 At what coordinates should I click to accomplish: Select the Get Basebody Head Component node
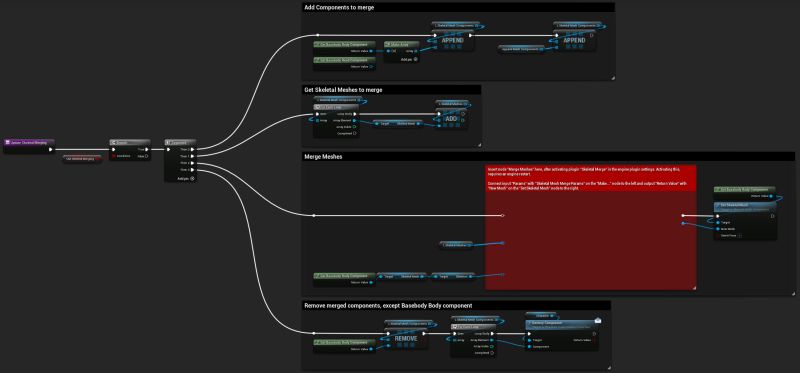(344, 63)
